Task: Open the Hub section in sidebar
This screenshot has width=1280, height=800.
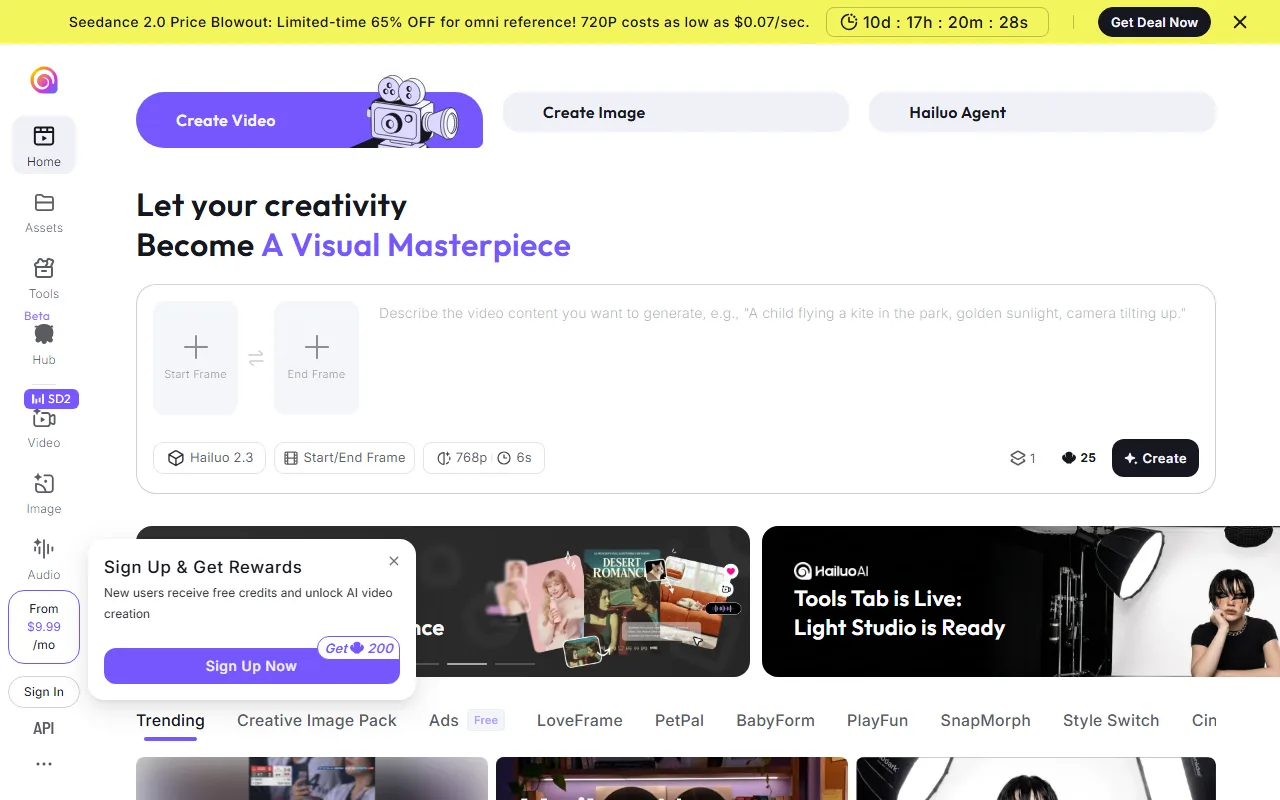Action: 44,334
